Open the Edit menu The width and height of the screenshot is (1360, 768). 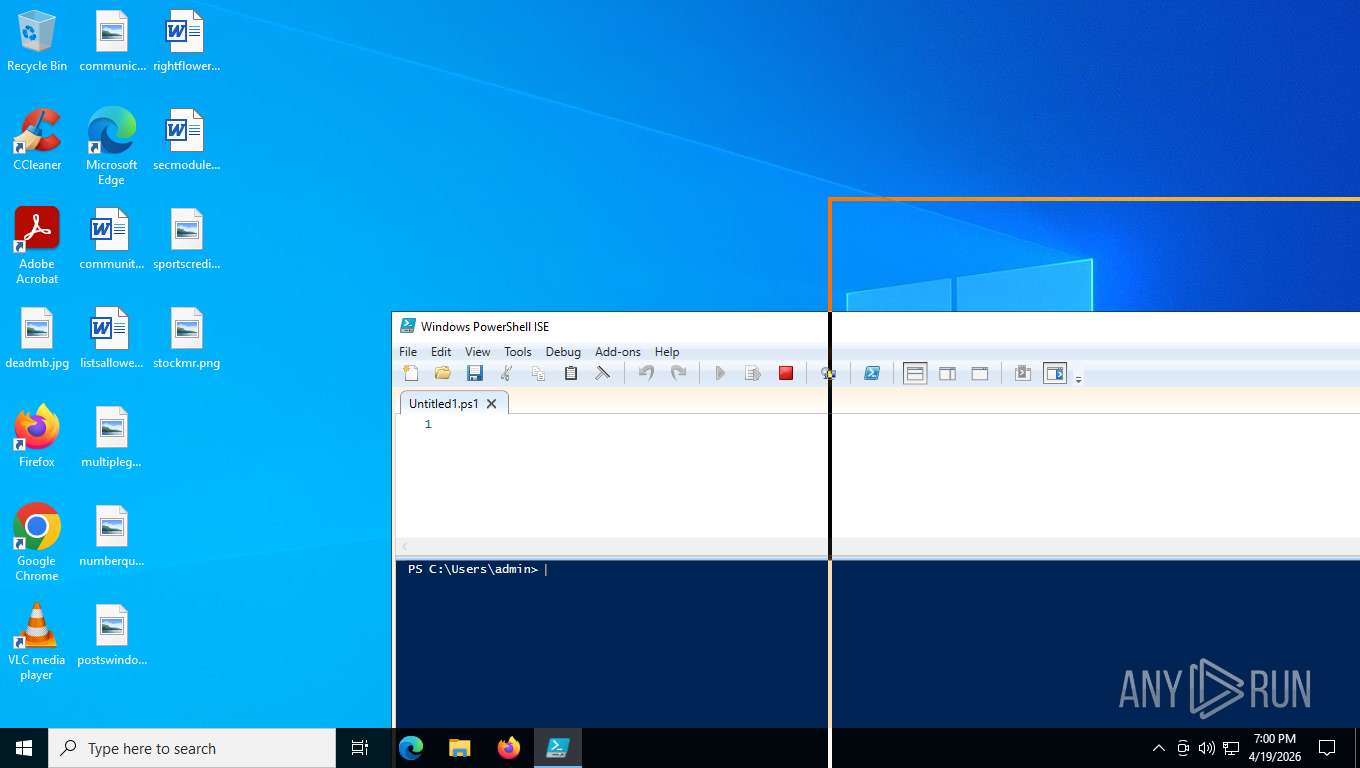[x=441, y=352]
